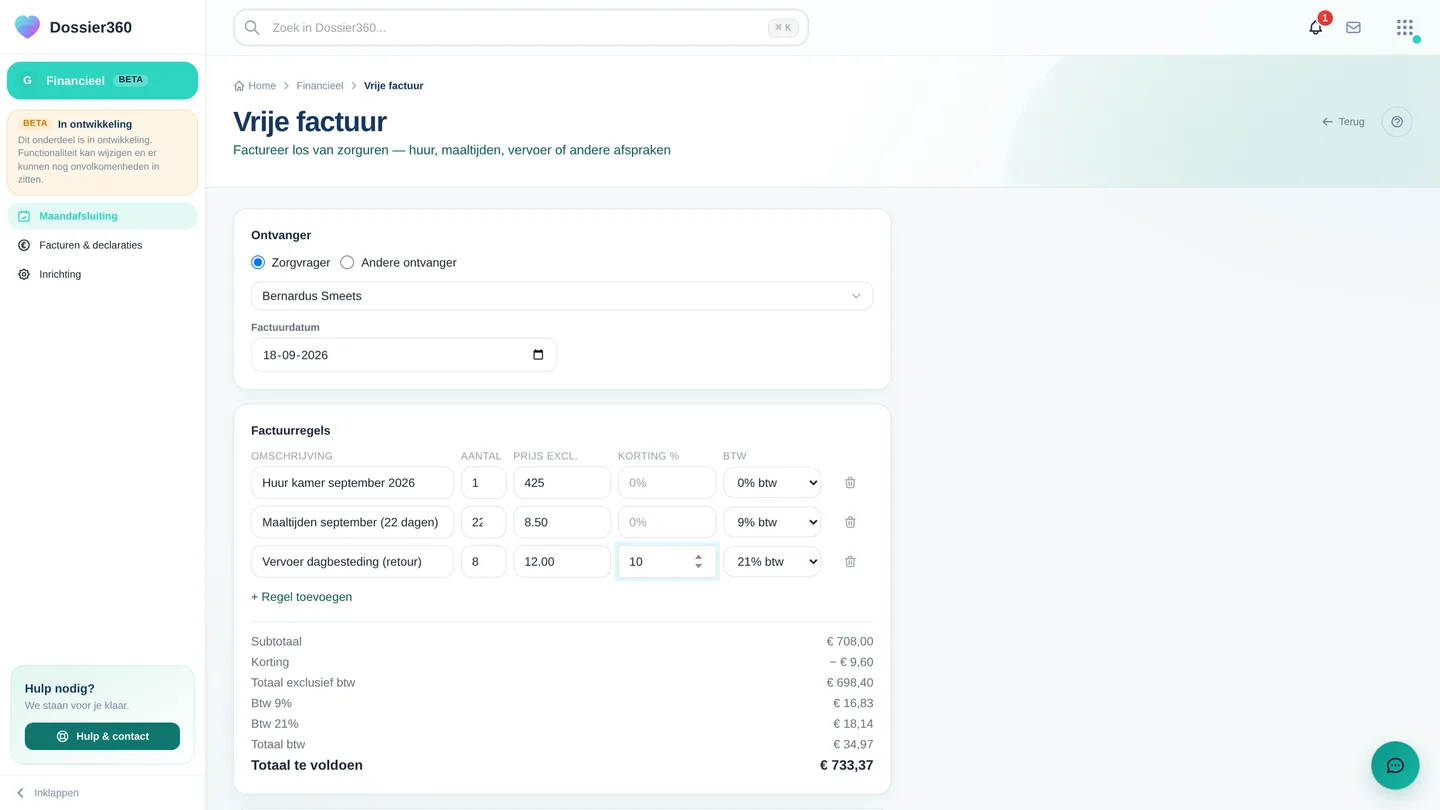Click the korting field of Maaltijden line

pos(667,522)
